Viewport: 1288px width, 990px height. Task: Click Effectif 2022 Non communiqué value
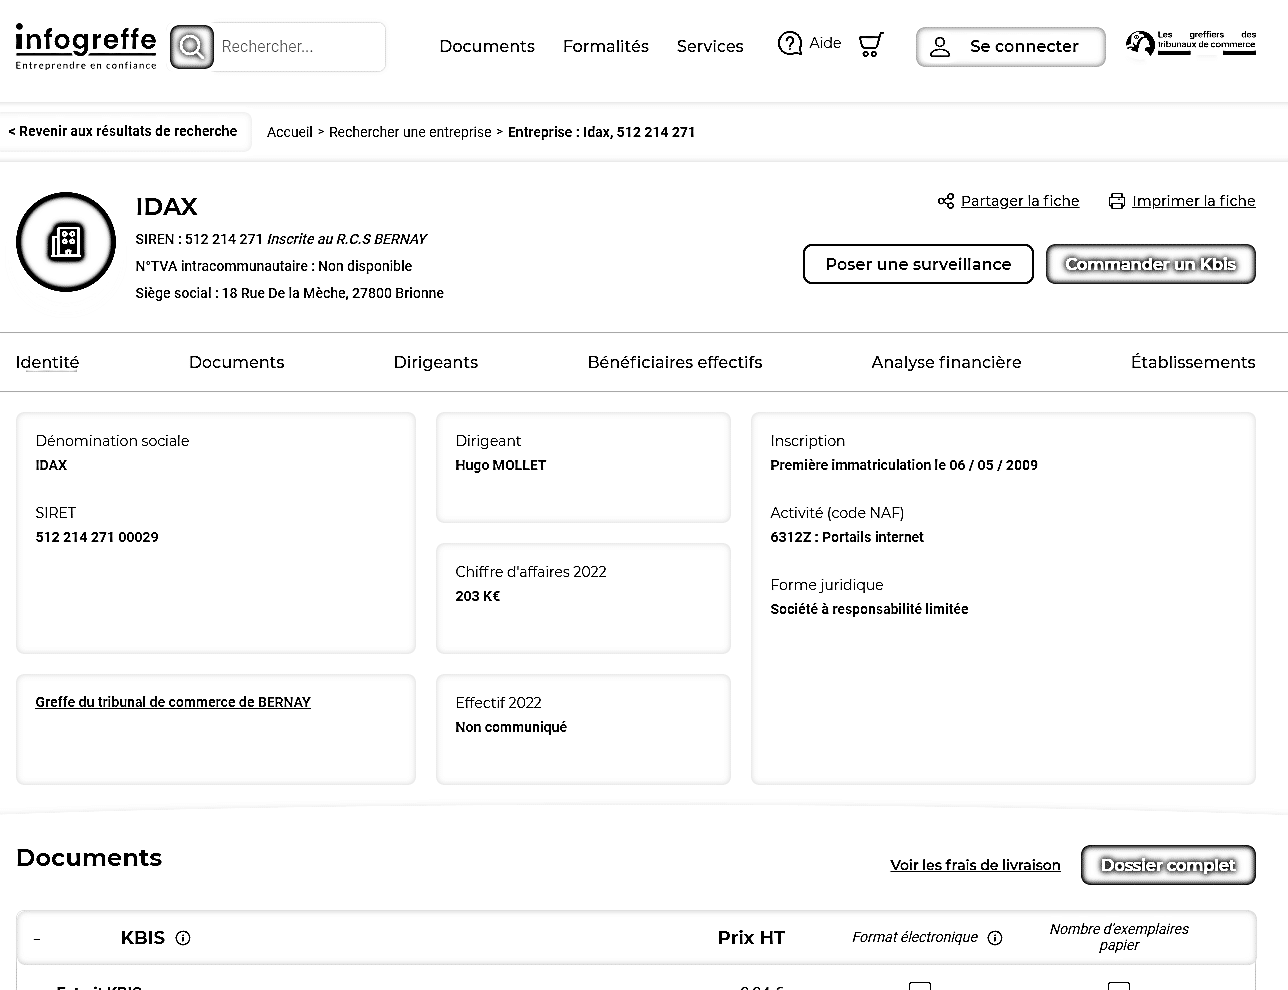point(511,727)
